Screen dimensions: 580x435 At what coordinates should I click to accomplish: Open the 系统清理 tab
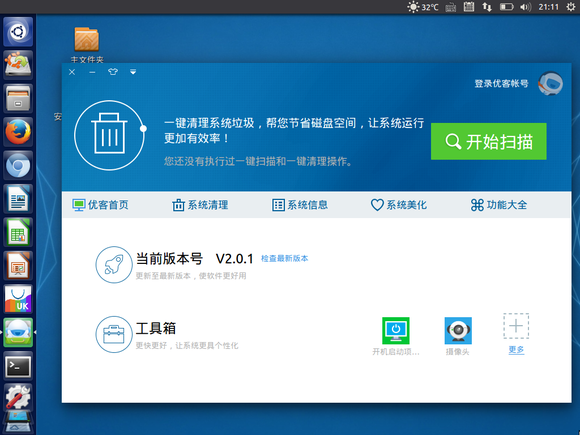coord(200,205)
